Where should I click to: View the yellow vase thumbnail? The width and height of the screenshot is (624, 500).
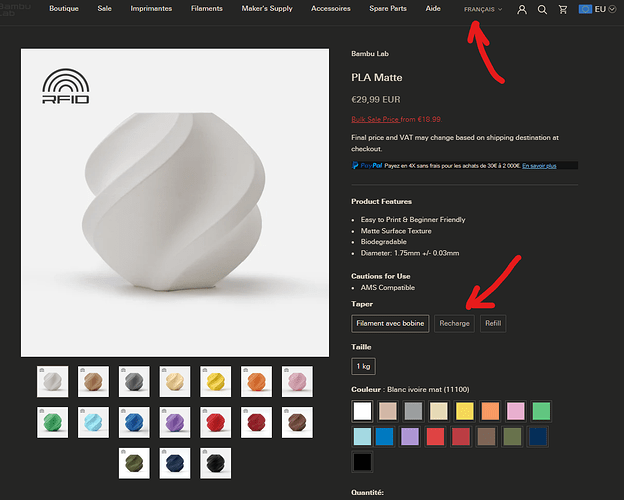[216, 382]
